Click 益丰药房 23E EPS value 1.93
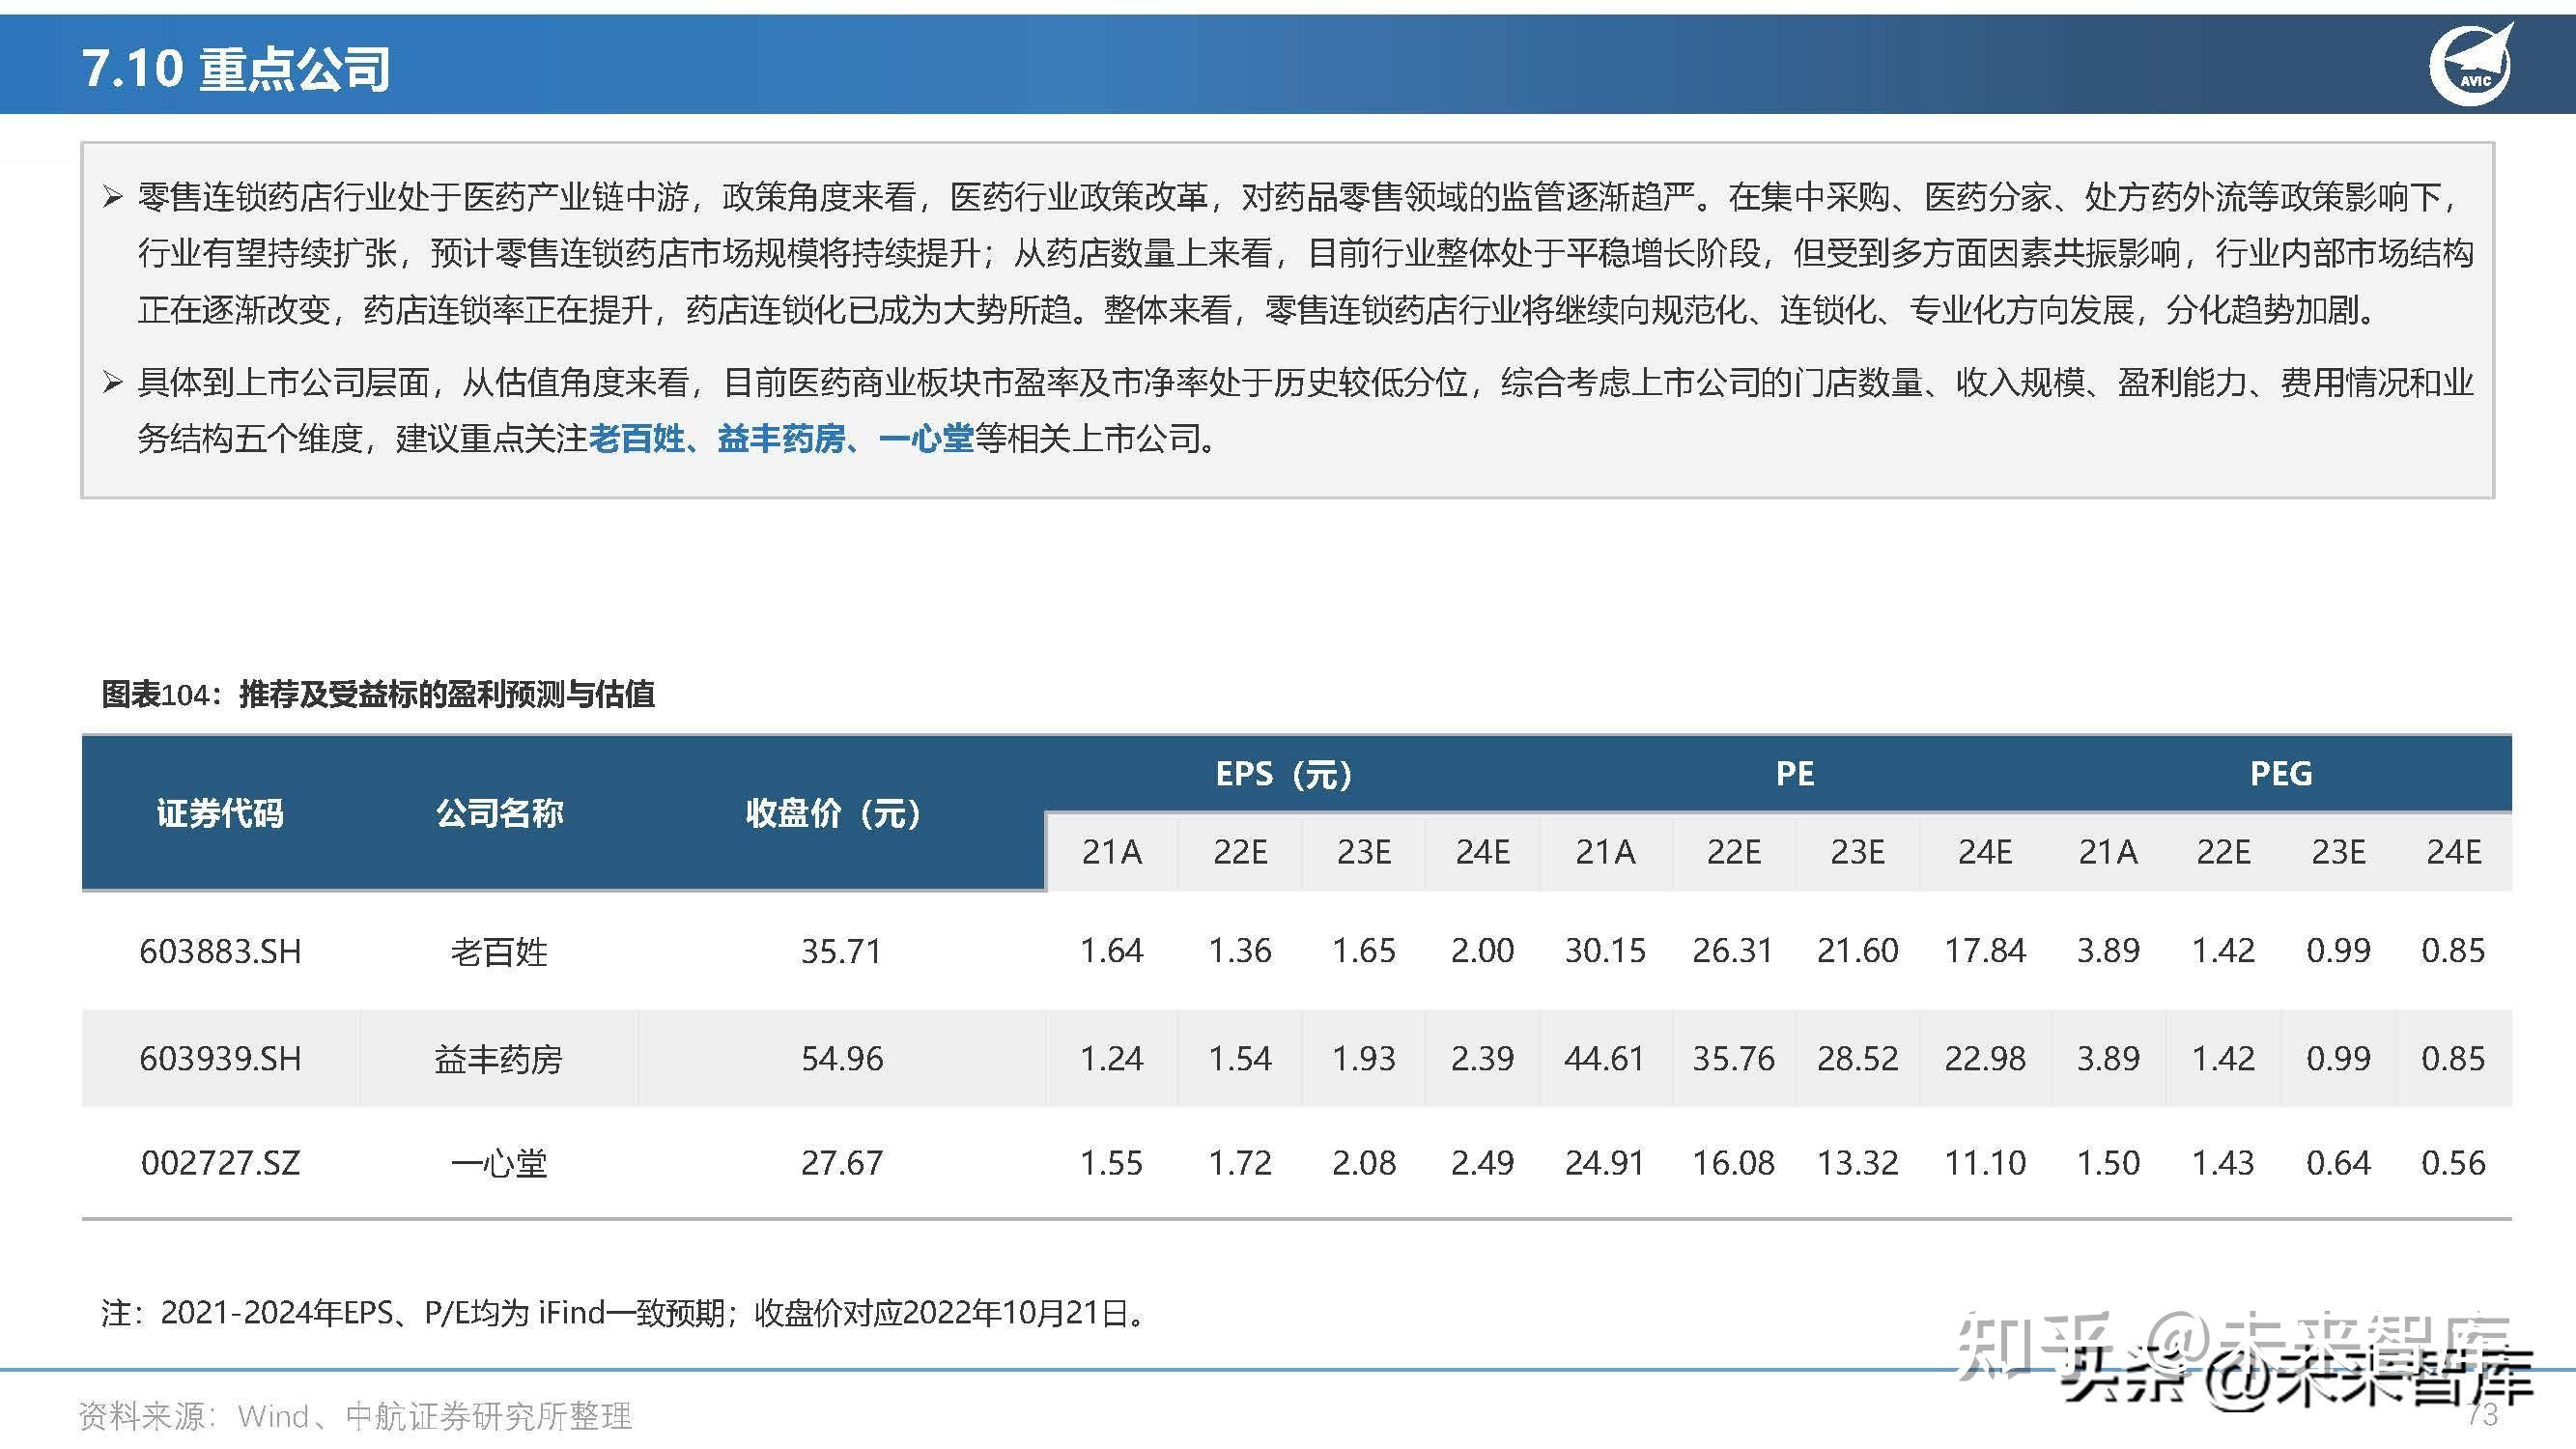The image size is (2576, 1449). click(x=1363, y=1058)
